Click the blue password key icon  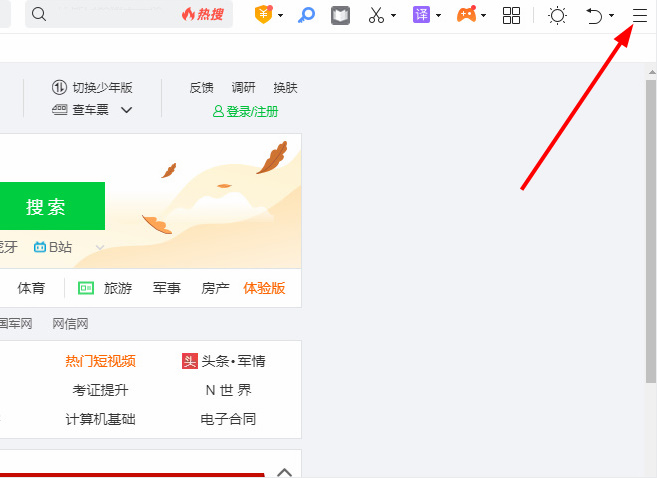pyautogui.click(x=306, y=16)
